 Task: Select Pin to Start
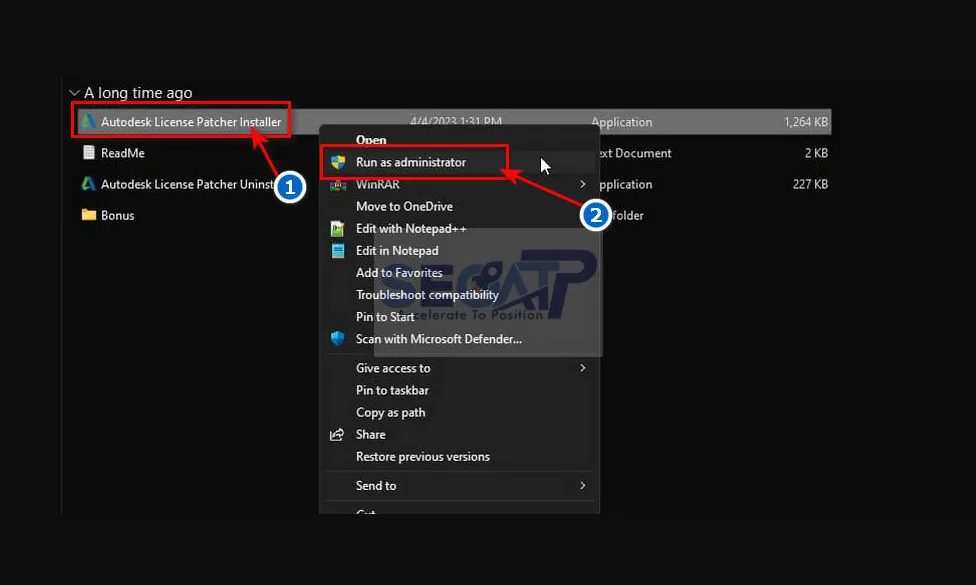coord(385,317)
